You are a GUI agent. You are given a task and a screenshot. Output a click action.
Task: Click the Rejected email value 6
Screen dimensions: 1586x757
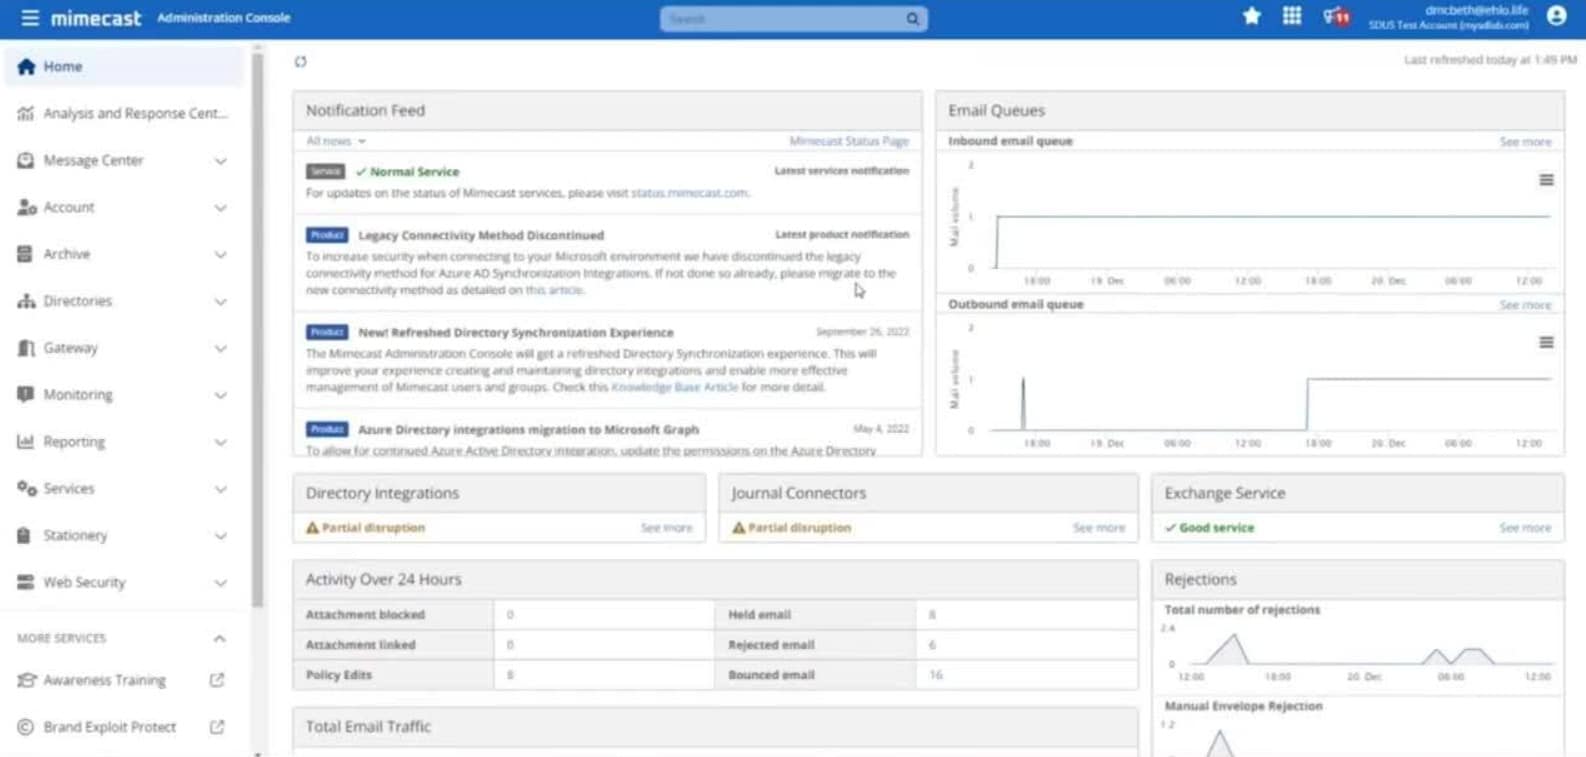coord(932,645)
